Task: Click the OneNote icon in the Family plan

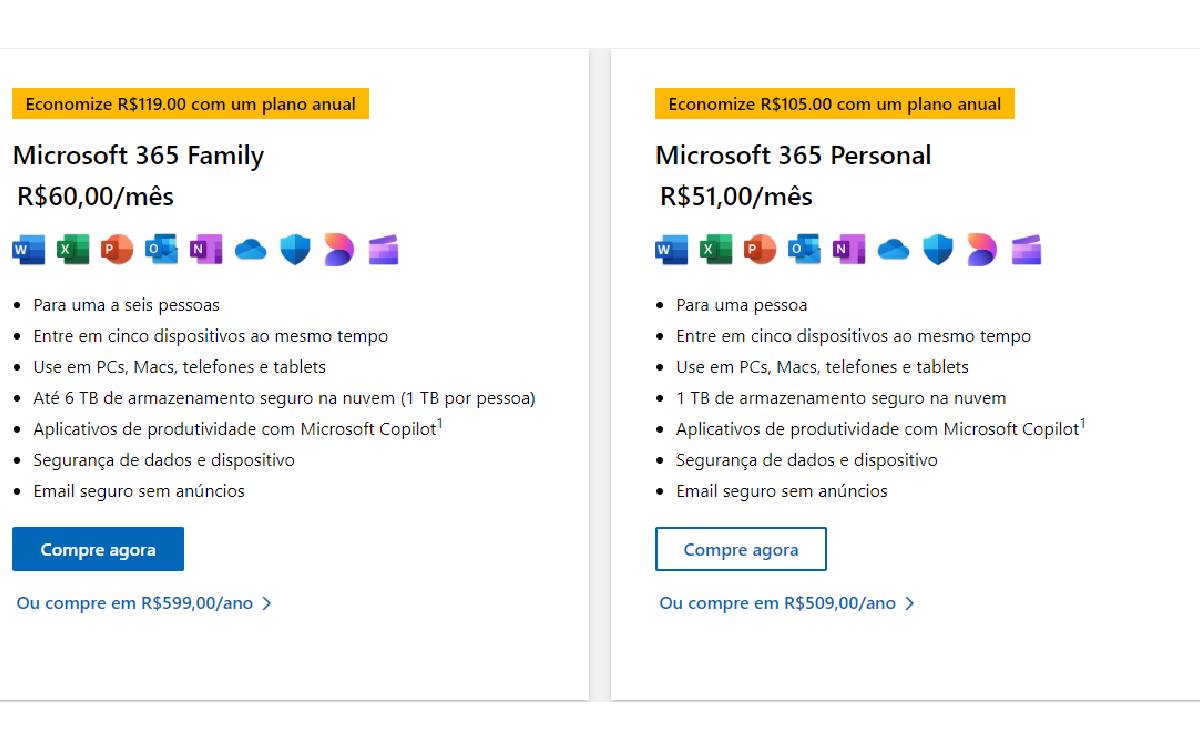Action: click(206, 249)
